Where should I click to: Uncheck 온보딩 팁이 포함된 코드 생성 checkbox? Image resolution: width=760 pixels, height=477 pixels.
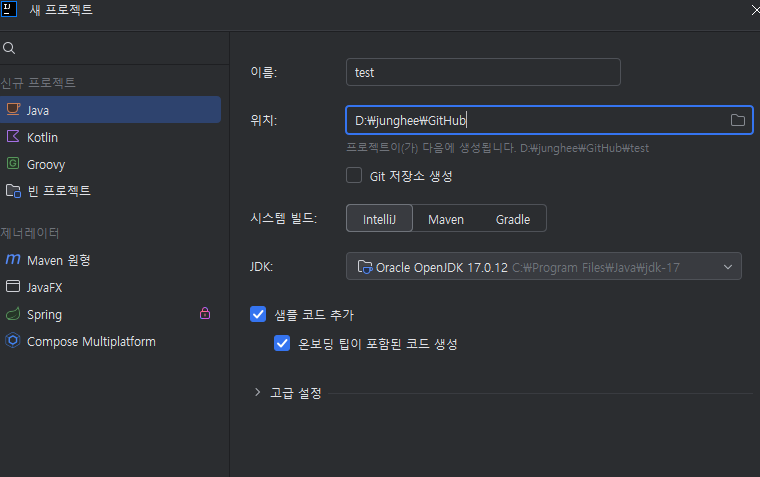click(x=282, y=343)
